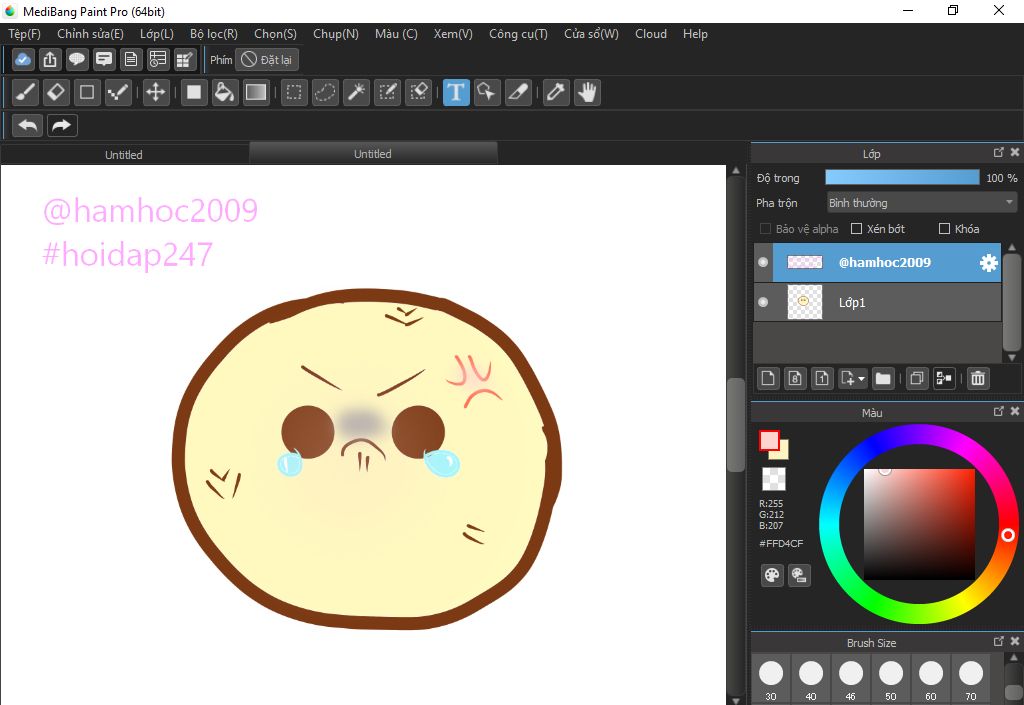This screenshot has height=705, width=1024.
Task: Open layer settings gear for @hamhoc2009
Action: click(989, 262)
